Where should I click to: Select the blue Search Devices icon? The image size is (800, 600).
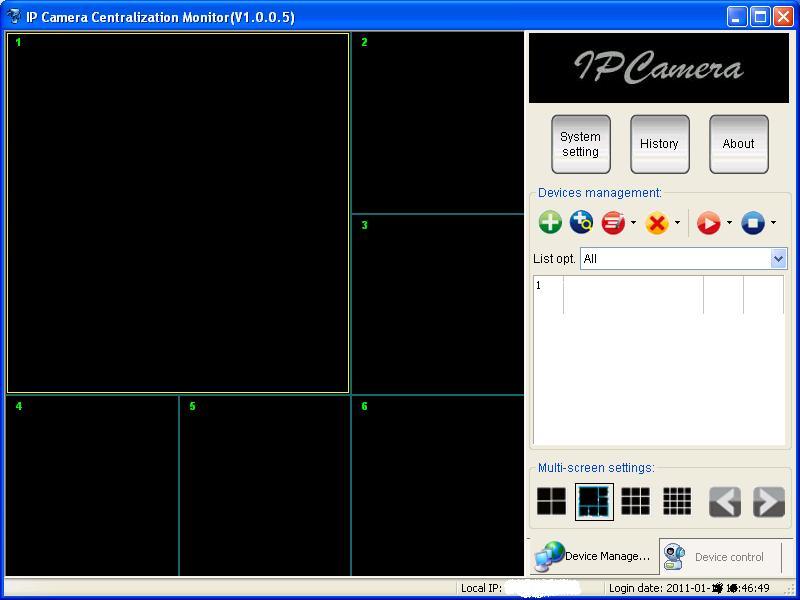pos(581,222)
